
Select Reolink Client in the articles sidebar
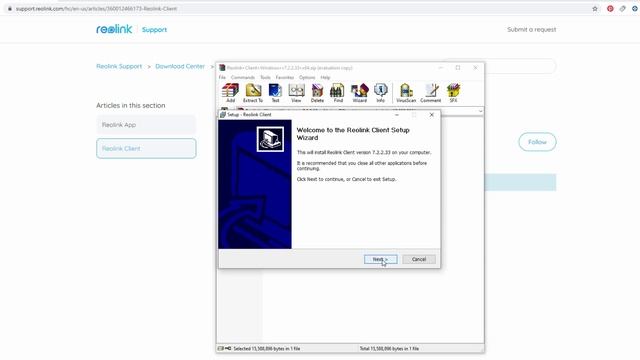146,149
